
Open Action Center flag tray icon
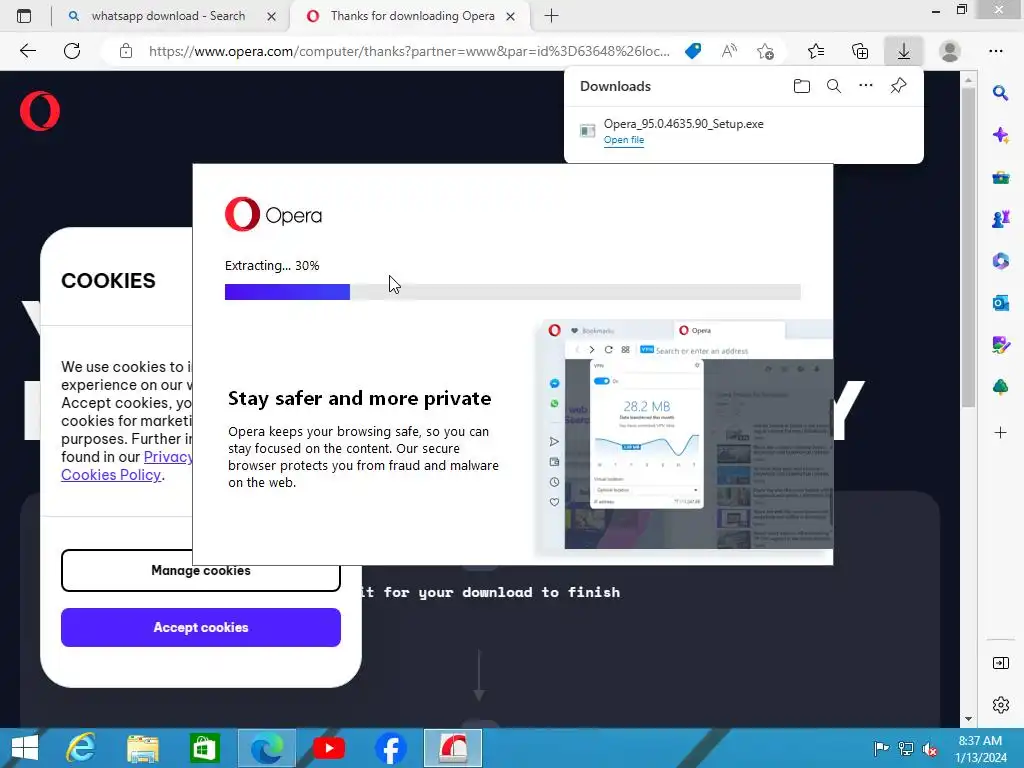click(x=881, y=748)
